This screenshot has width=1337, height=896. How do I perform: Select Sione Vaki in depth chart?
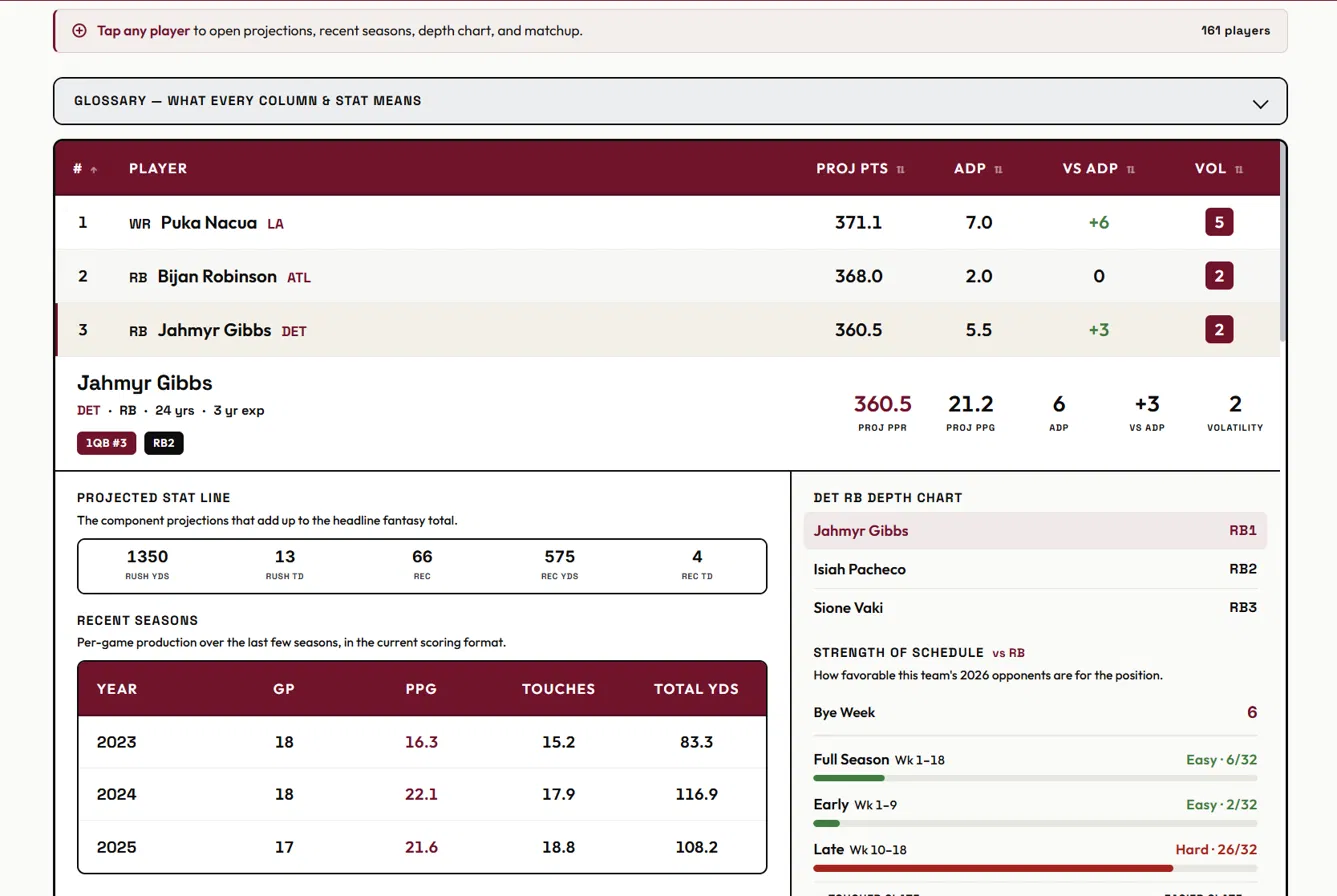coord(1035,607)
